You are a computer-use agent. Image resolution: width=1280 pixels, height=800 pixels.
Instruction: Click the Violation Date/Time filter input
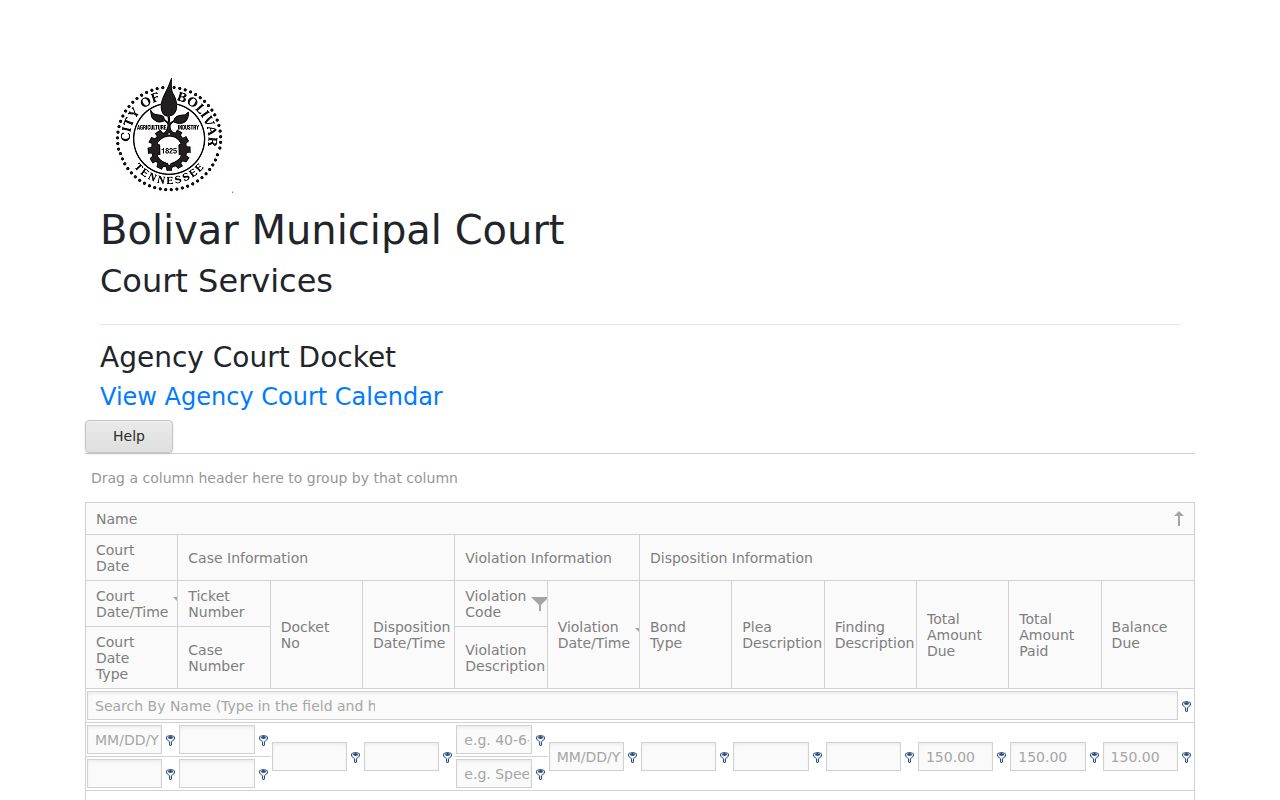586,757
